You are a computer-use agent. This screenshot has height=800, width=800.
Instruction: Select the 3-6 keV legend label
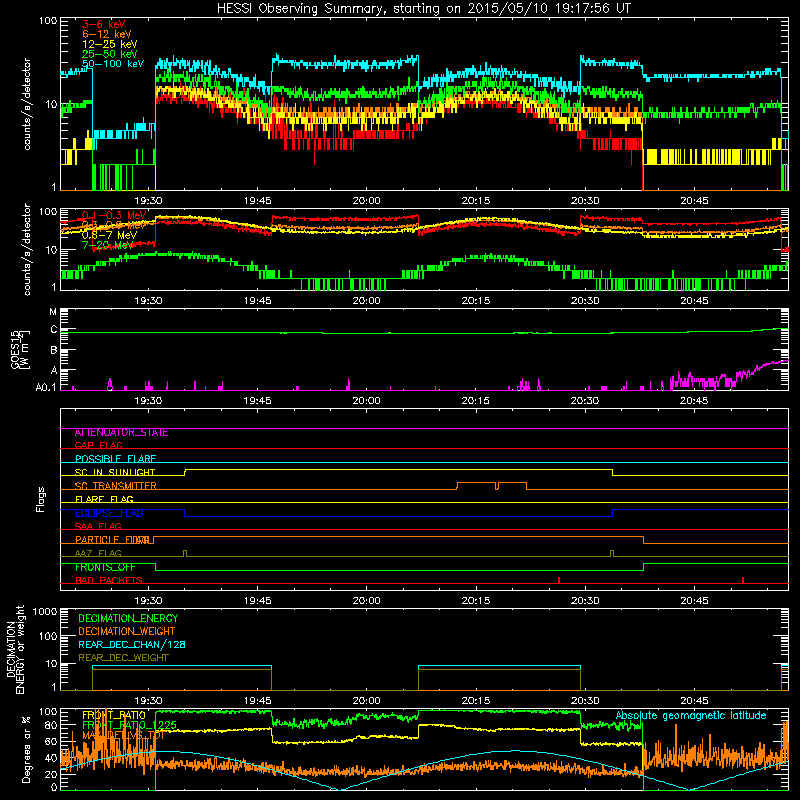[103, 24]
